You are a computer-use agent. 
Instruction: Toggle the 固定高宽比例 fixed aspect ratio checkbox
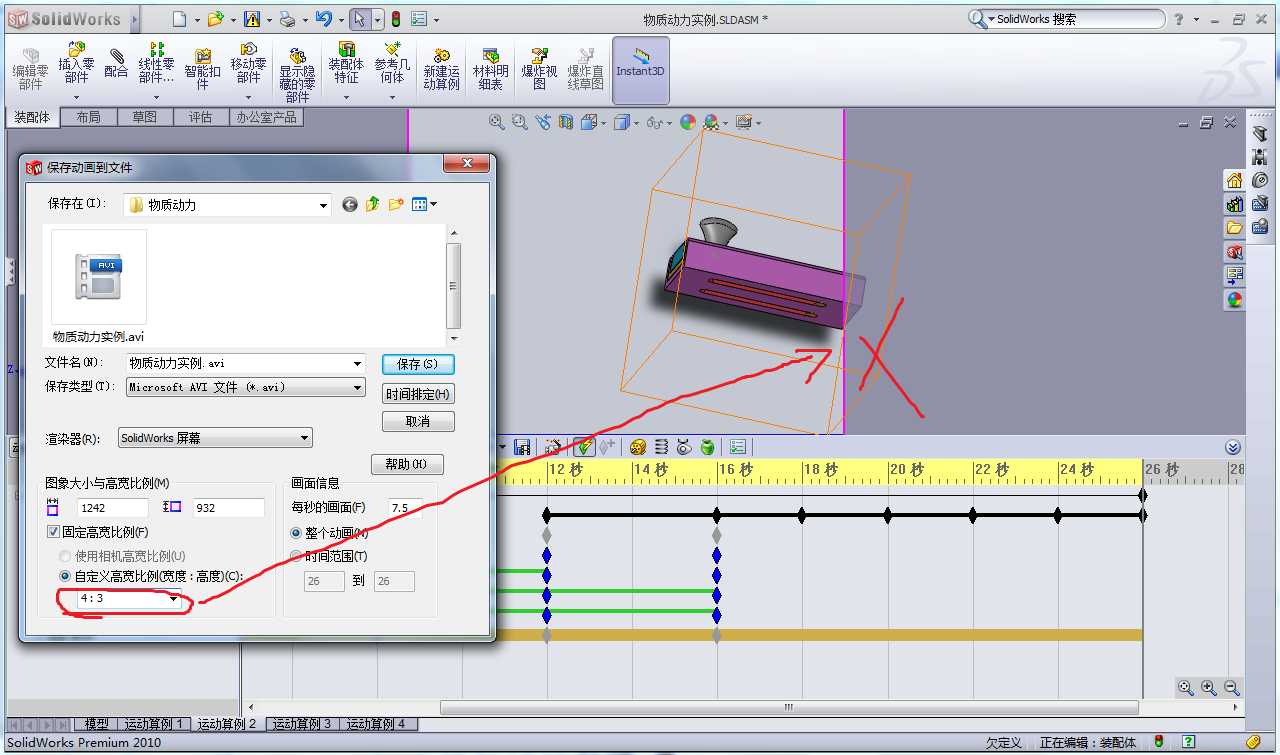(54, 532)
